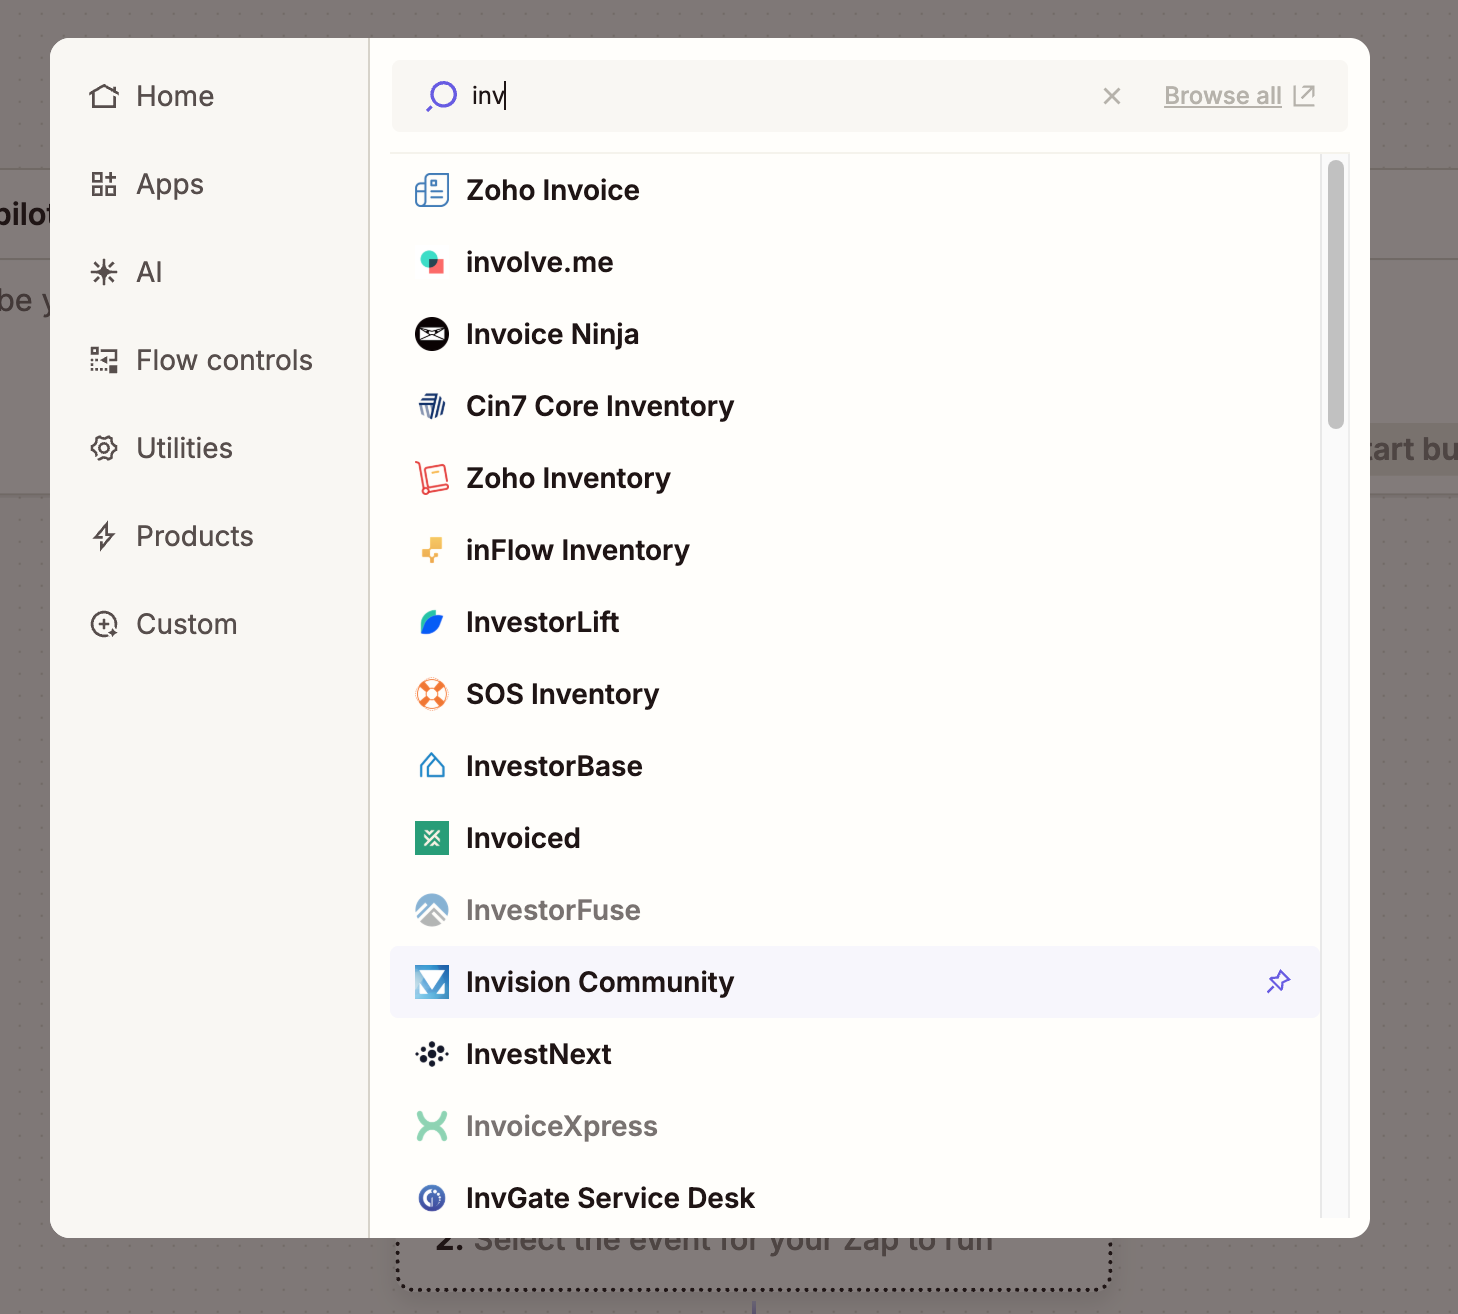This screenshot has height=1314, width=1458.
Task: Click the external link icon beside Browse all
Action: [1304, 96]
